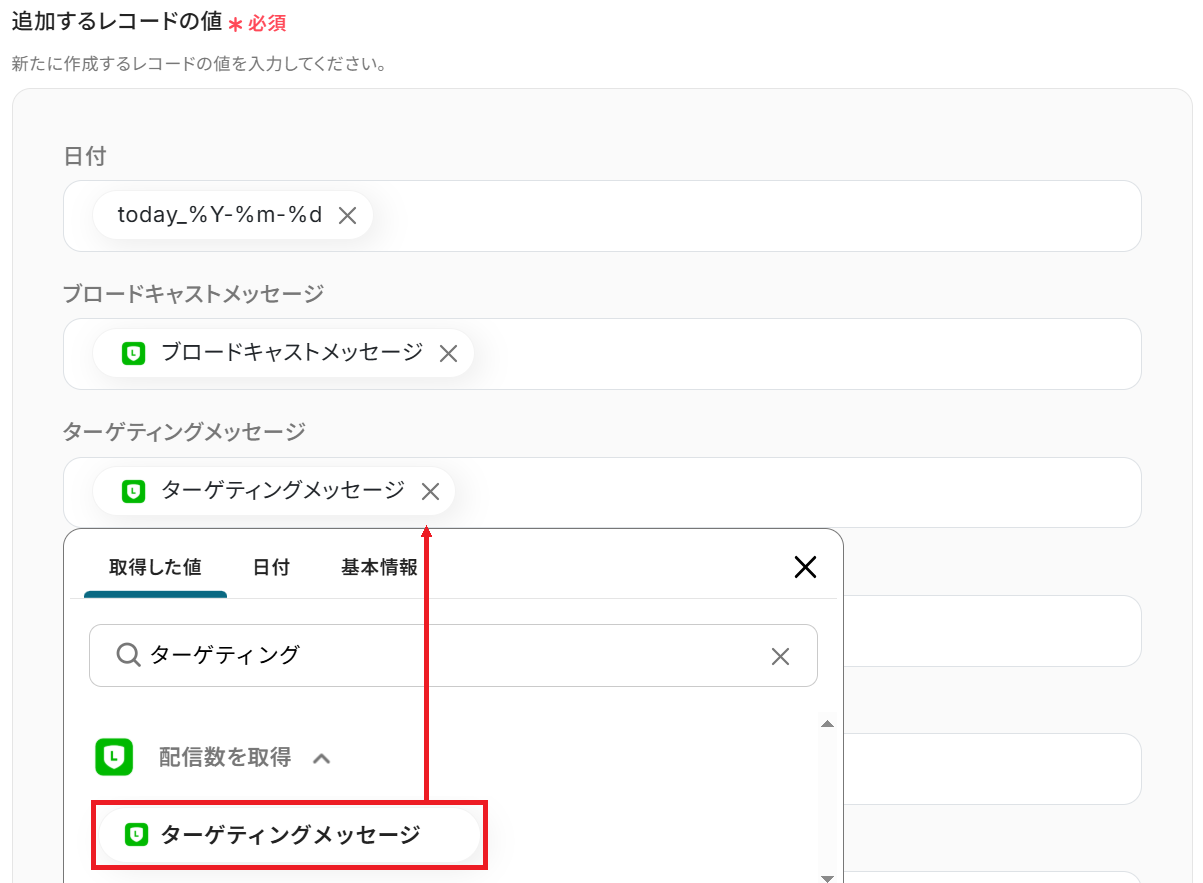Click the ブロードキャストメッセージ input field
The image size is (1203, 883).
(x=602, y=354)
